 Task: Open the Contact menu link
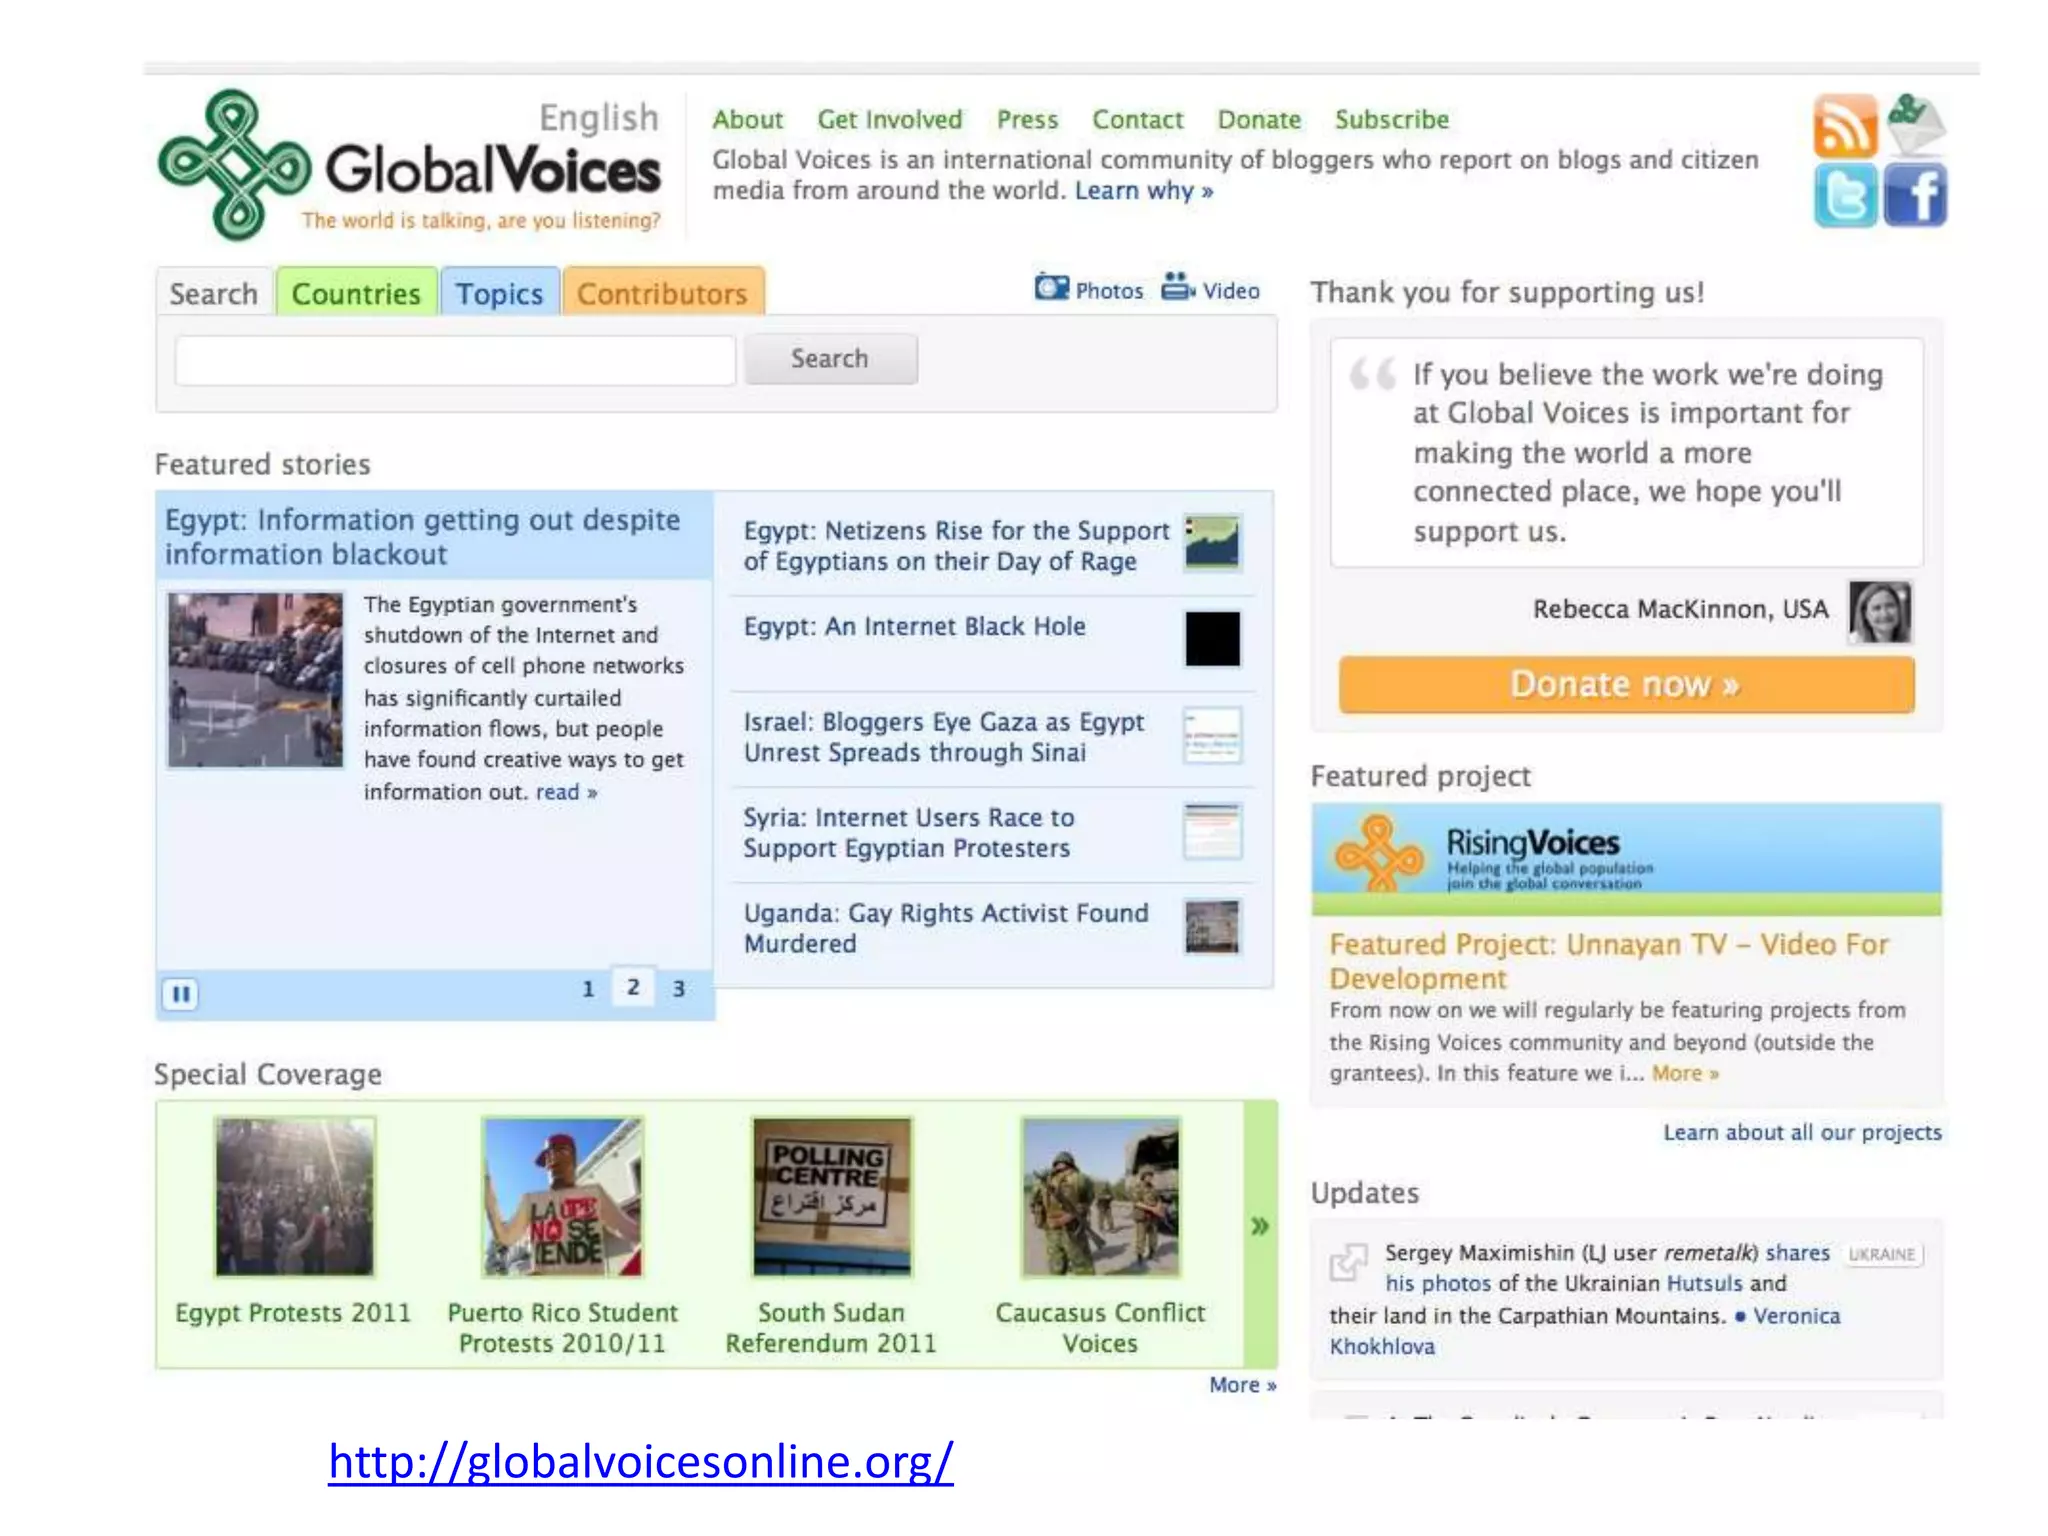coord(1138,120)
